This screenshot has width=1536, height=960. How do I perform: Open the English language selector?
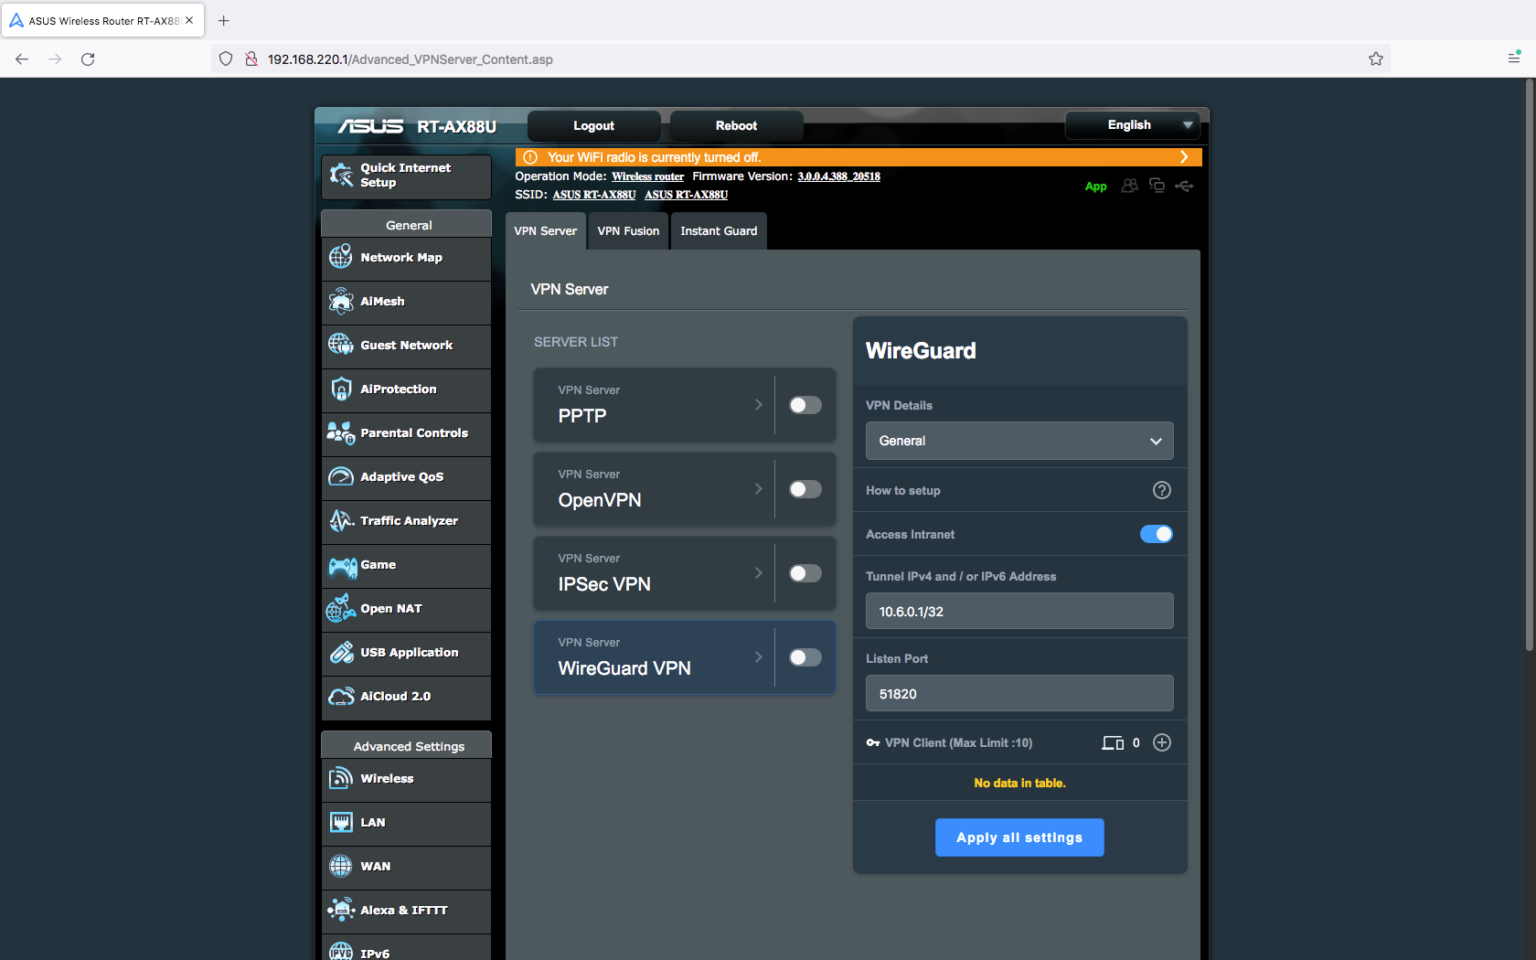pyautogui.click(x=1131, y=125)
